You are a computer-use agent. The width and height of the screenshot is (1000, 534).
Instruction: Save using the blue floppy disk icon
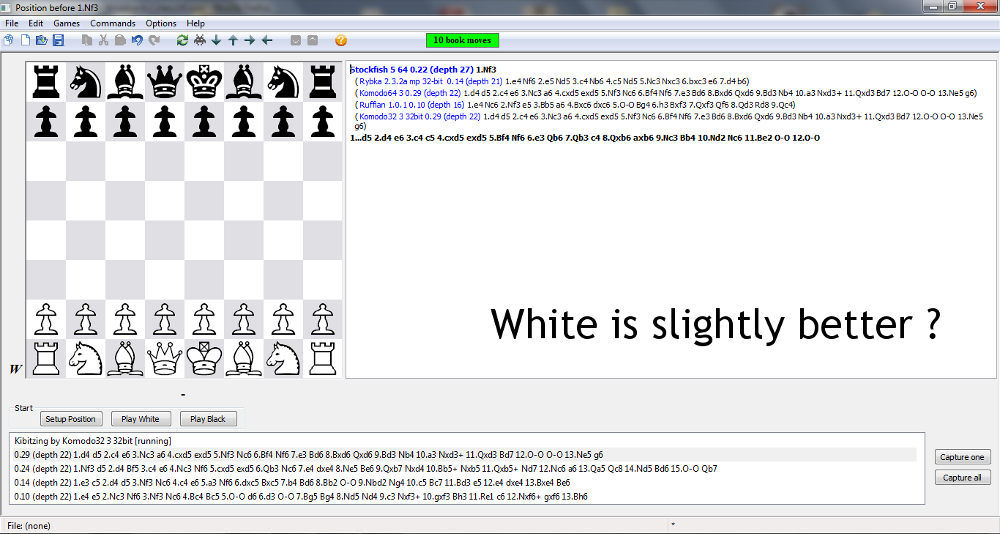point(58,40)
